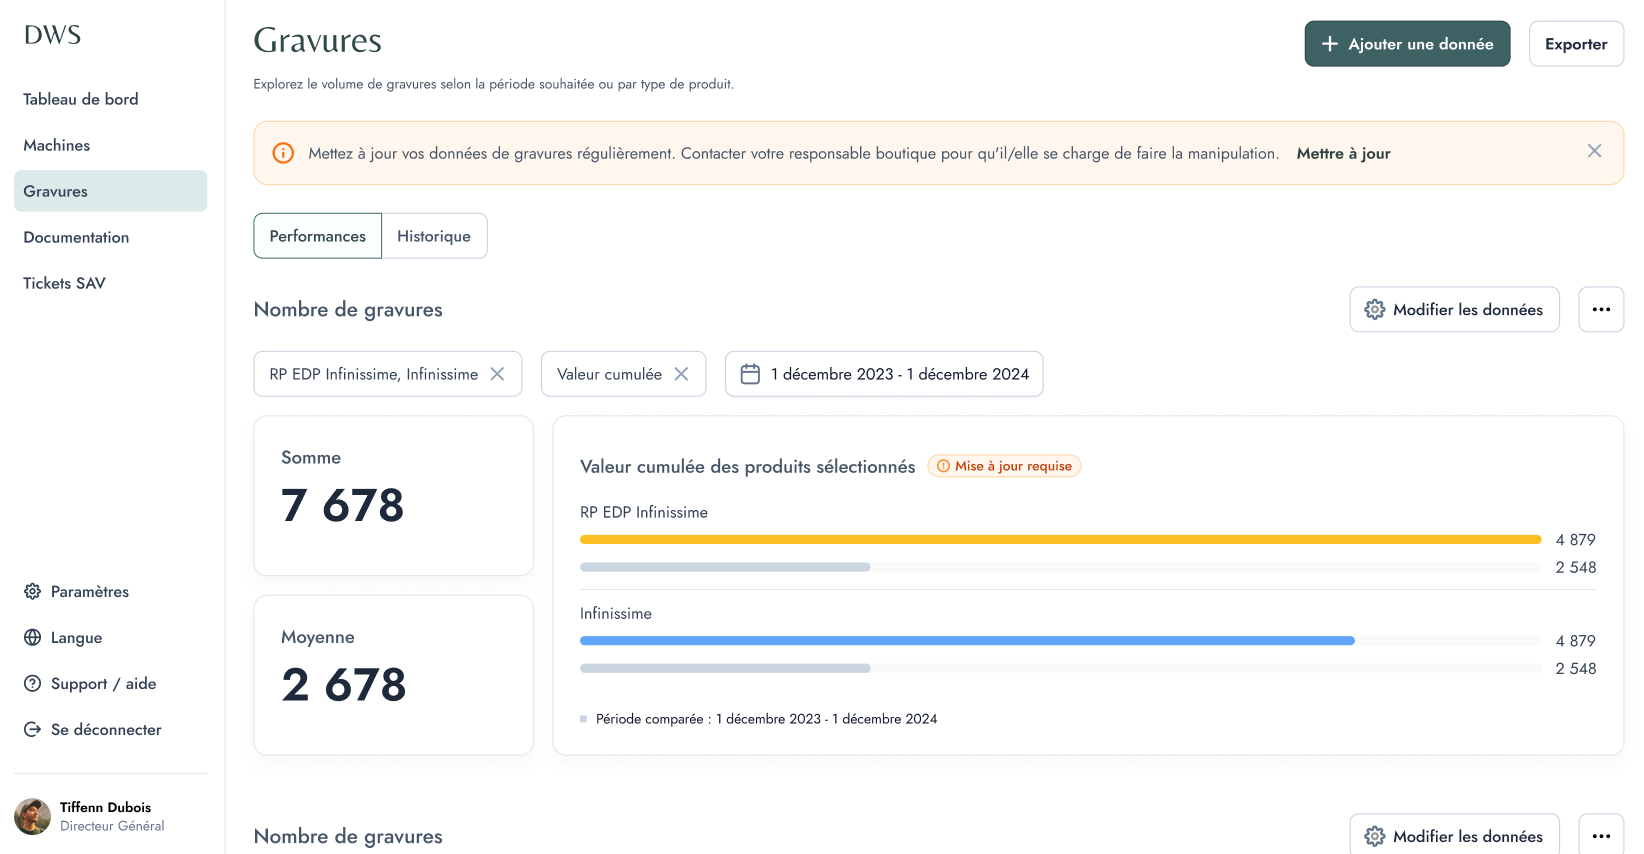
Task: Click Mettre à jour link in banner
Action: (x=1343, y=153)
